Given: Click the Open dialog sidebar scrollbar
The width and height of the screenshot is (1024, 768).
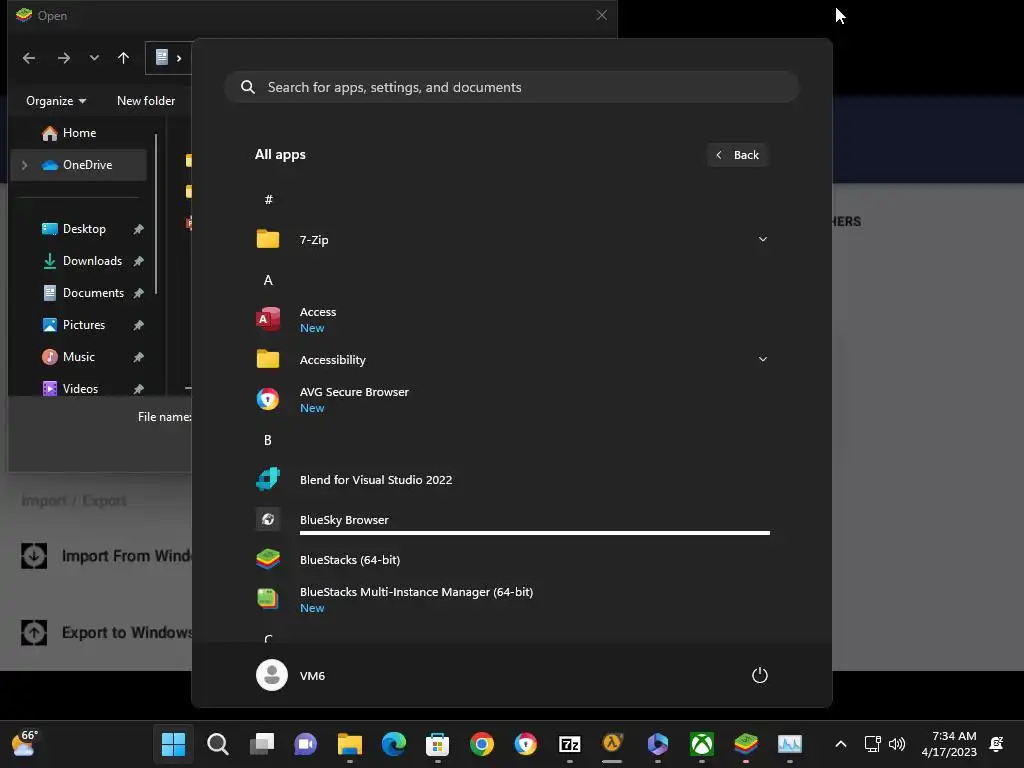Looking at the screenshot, I should point(156,214).
